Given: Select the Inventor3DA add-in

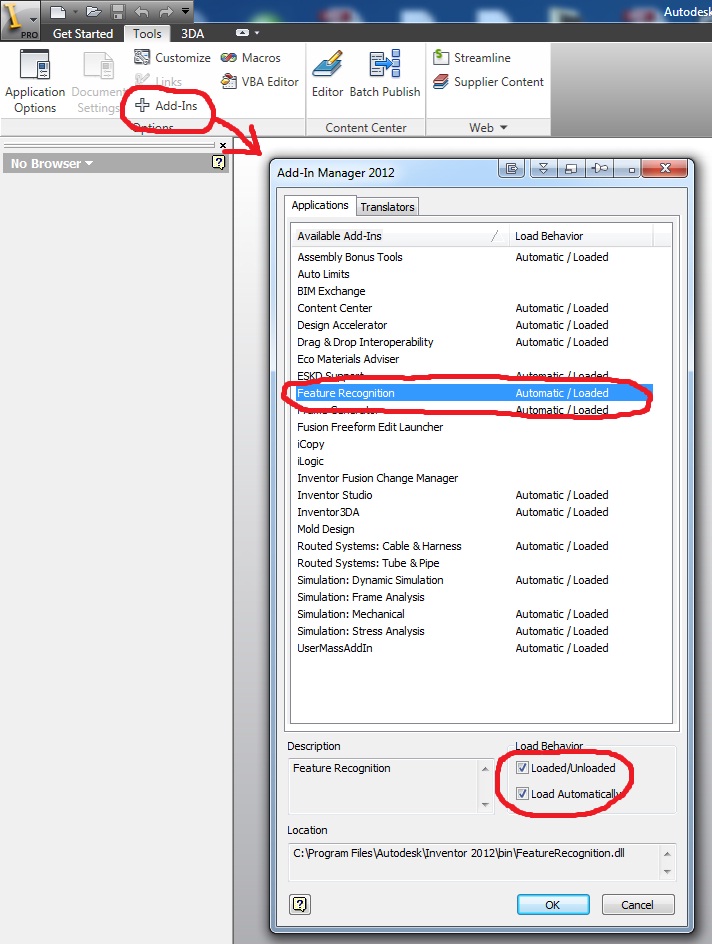Looking at the screenshot, I should tap(474, 512).
